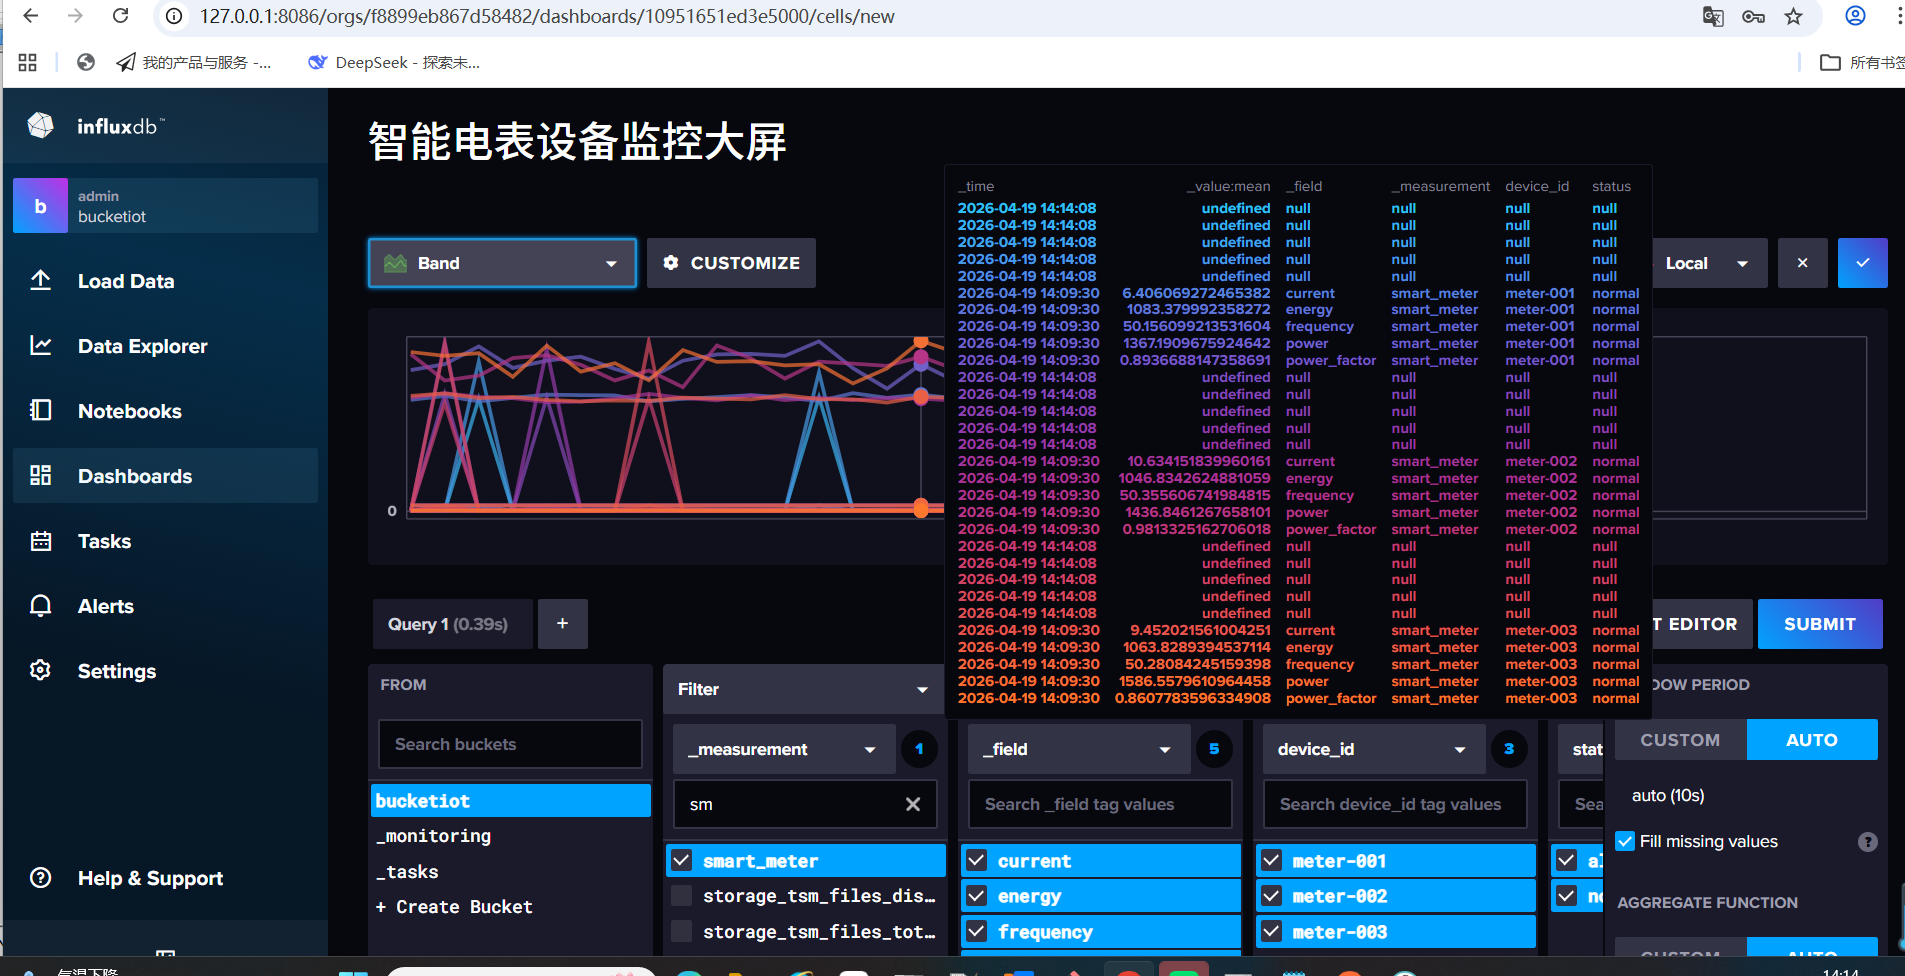Switch to Script Editor button

click(x=1702, y=624)
